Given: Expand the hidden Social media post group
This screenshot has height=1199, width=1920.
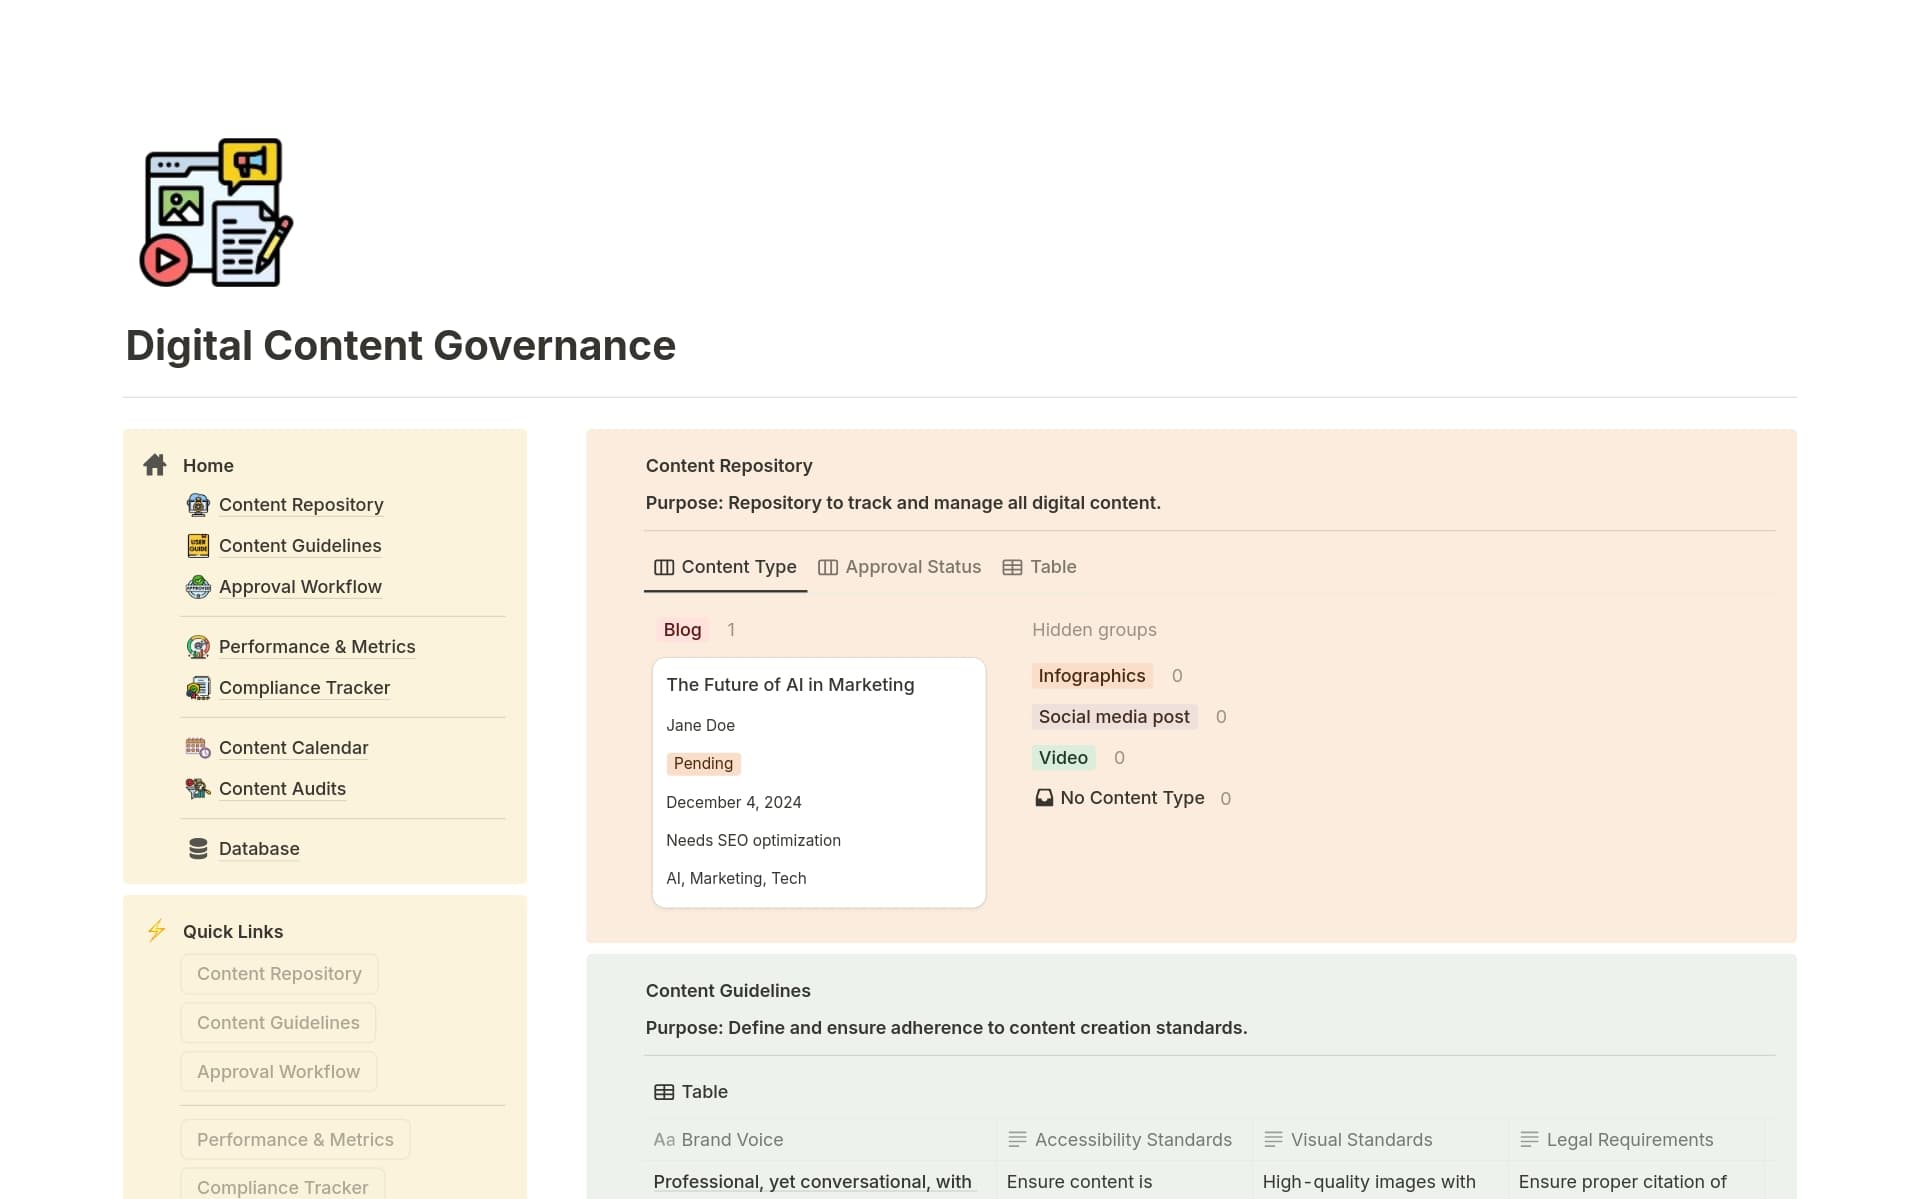Looking at the screenshot, I should (x=1113, y=717).
